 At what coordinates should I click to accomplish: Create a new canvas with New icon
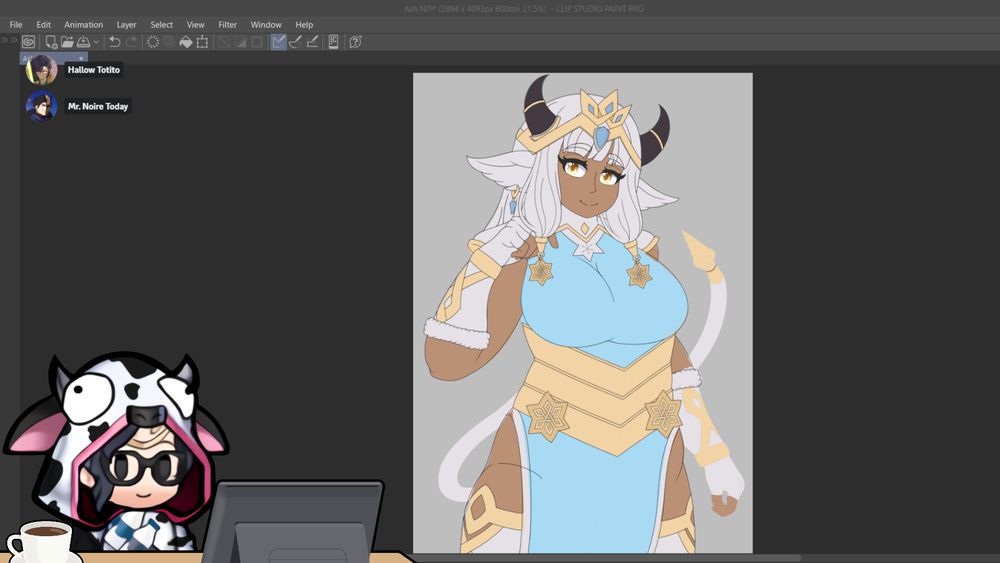coord(51,42)
